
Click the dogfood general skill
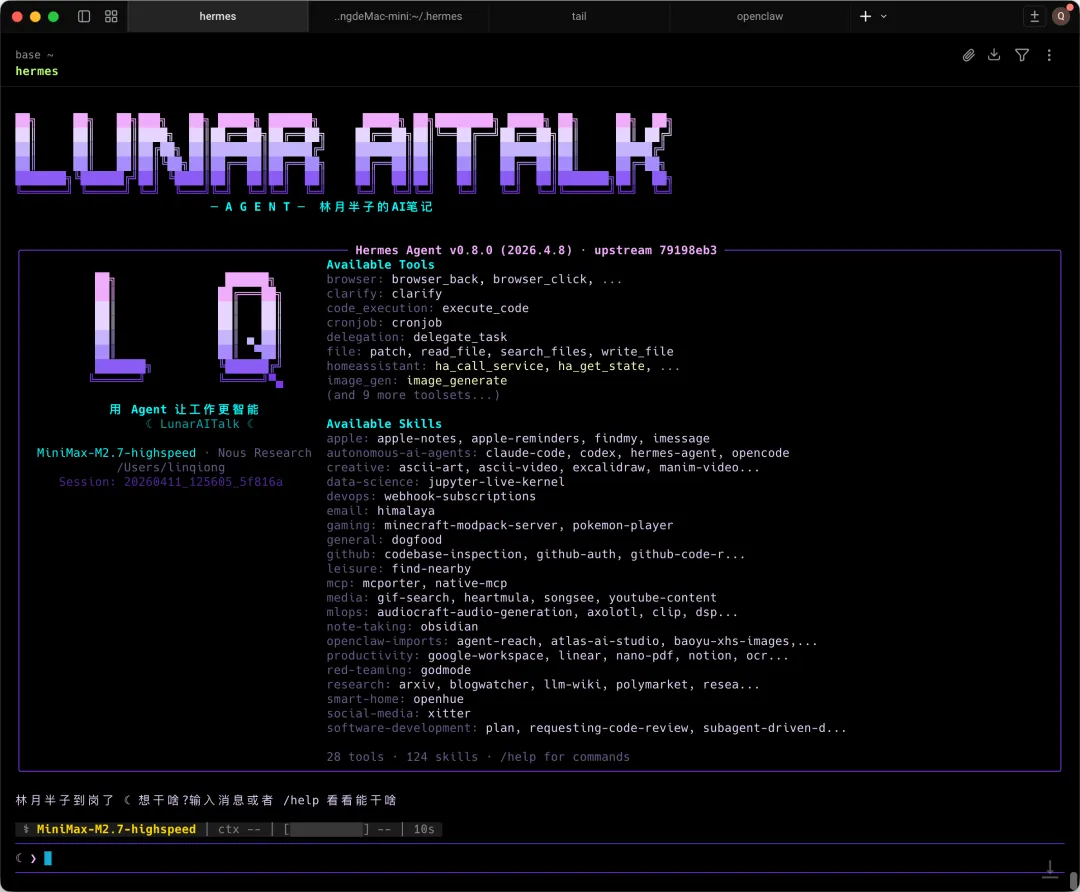(417, 539)
